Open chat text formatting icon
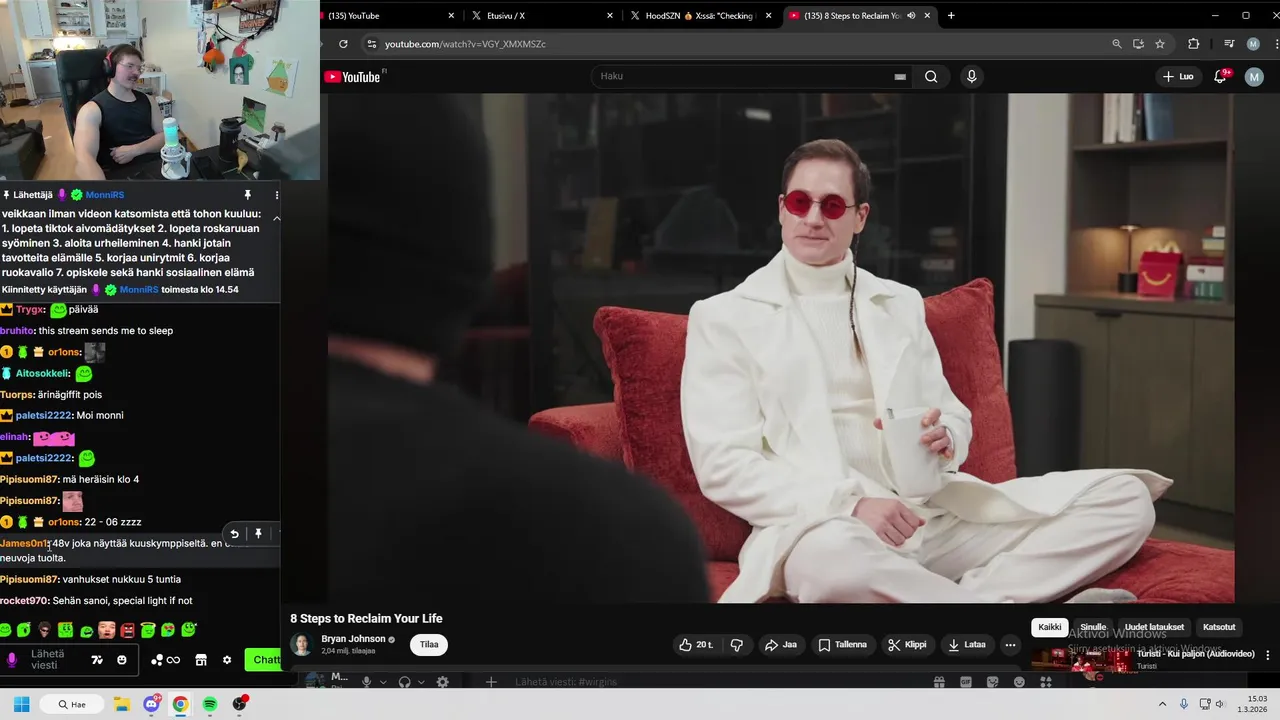Image resolution: width=1280 pixels, height=720 pixels. click(x=97, y=660)
